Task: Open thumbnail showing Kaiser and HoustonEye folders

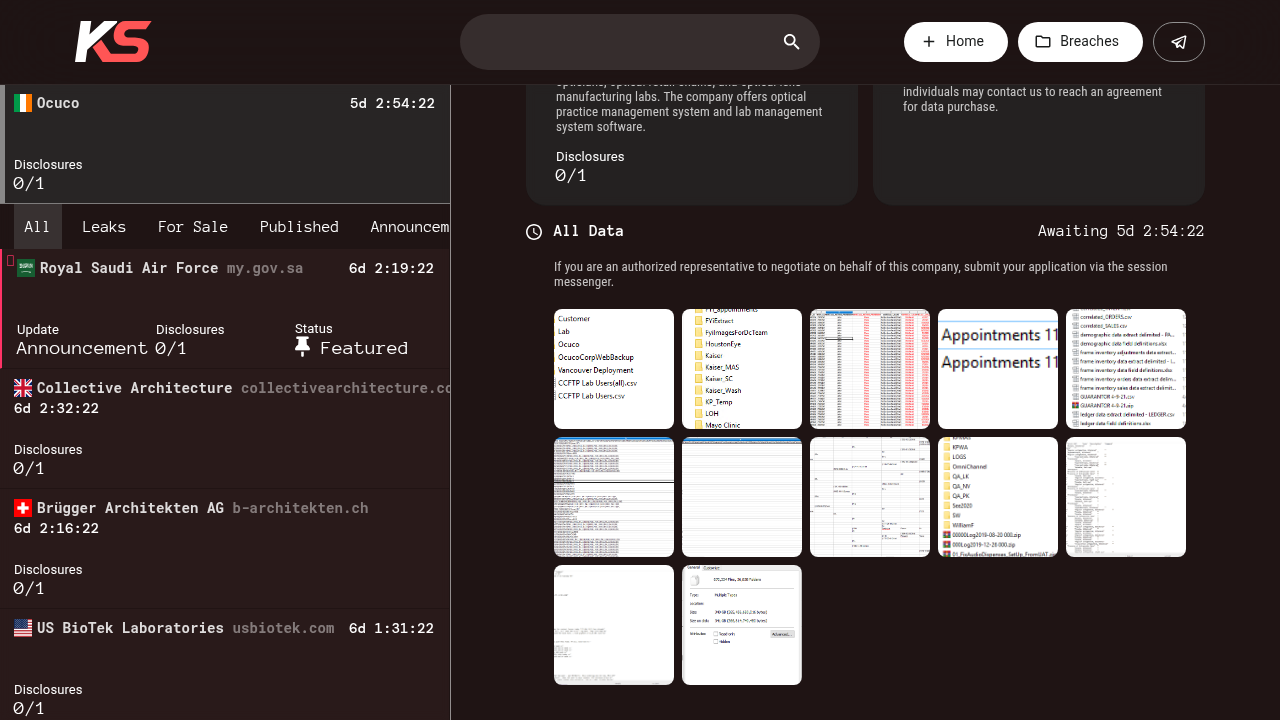Action: [x=742, y=369]
